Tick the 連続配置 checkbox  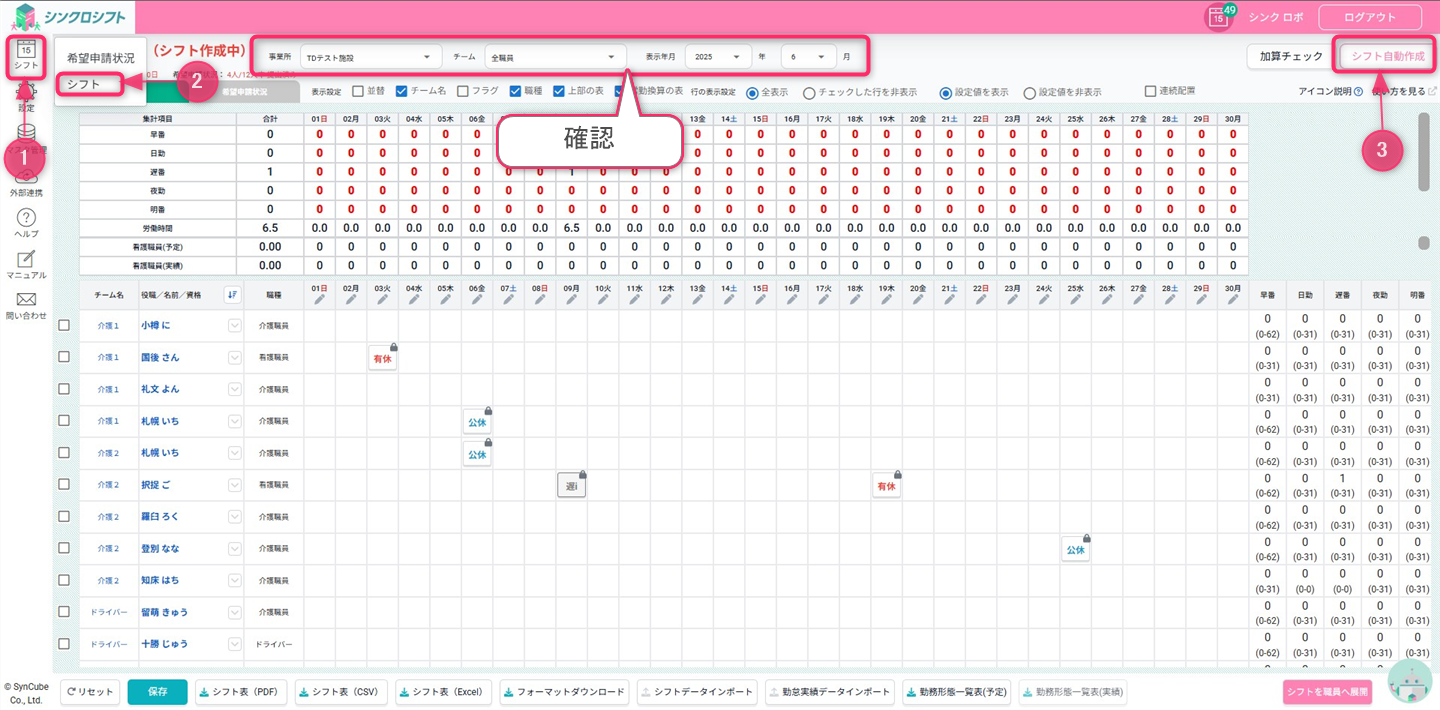(1151, 91)
